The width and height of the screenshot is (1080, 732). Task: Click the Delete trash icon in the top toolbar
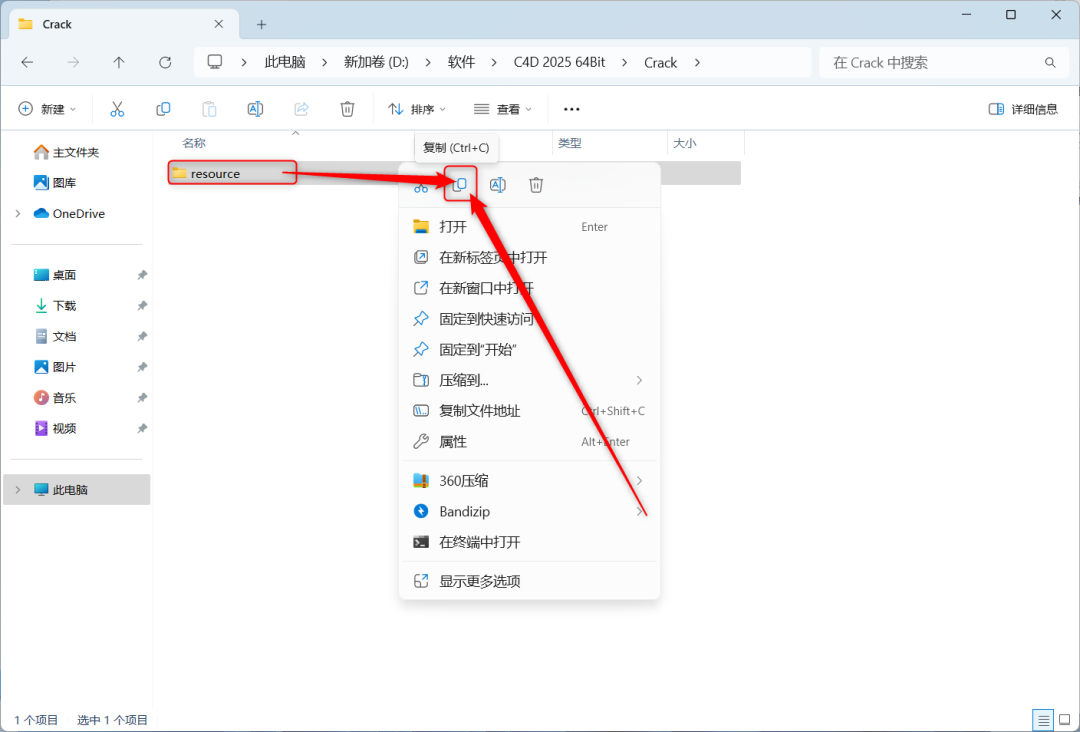[347, 109]
